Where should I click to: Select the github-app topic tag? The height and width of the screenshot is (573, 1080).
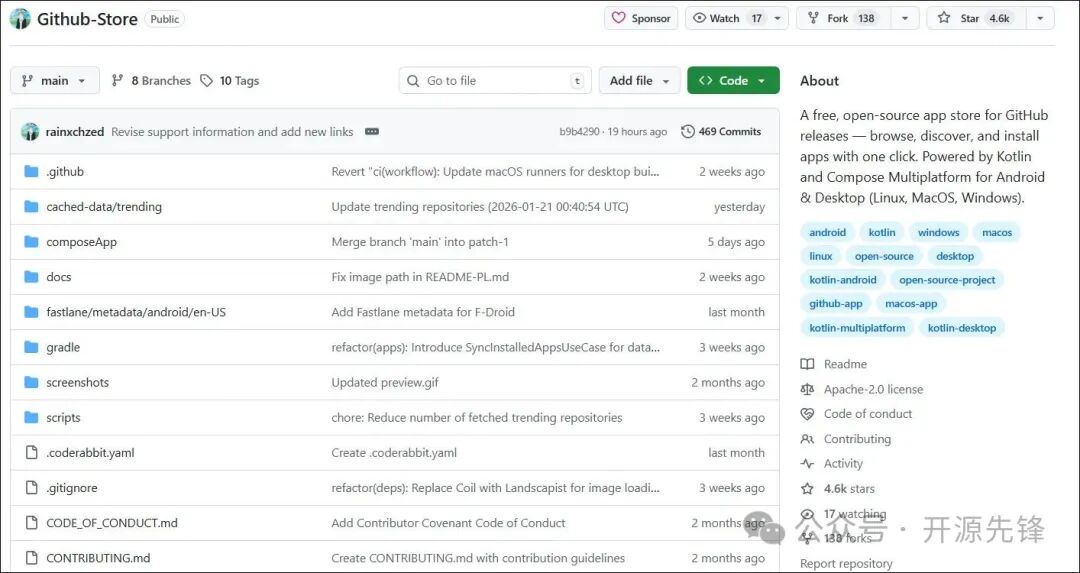pos(835,303)
